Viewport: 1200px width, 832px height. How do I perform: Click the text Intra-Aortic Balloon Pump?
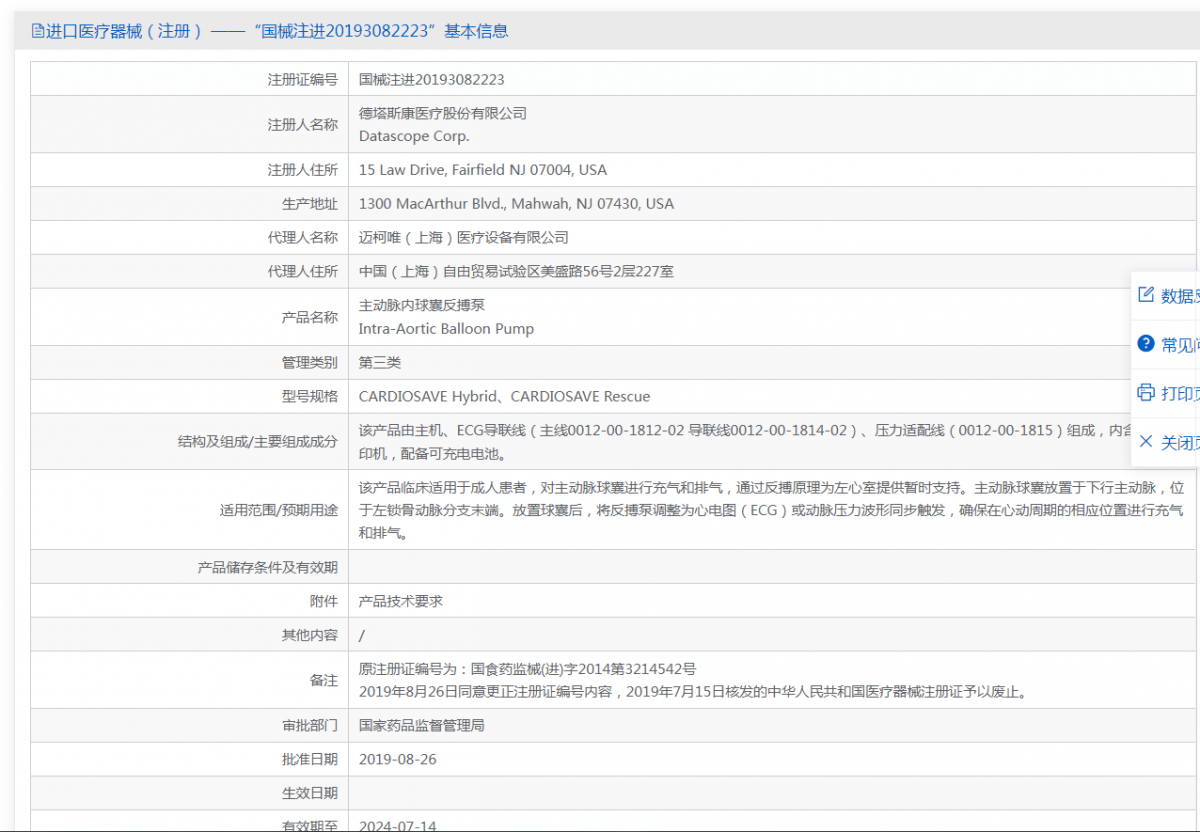point(446,329)
